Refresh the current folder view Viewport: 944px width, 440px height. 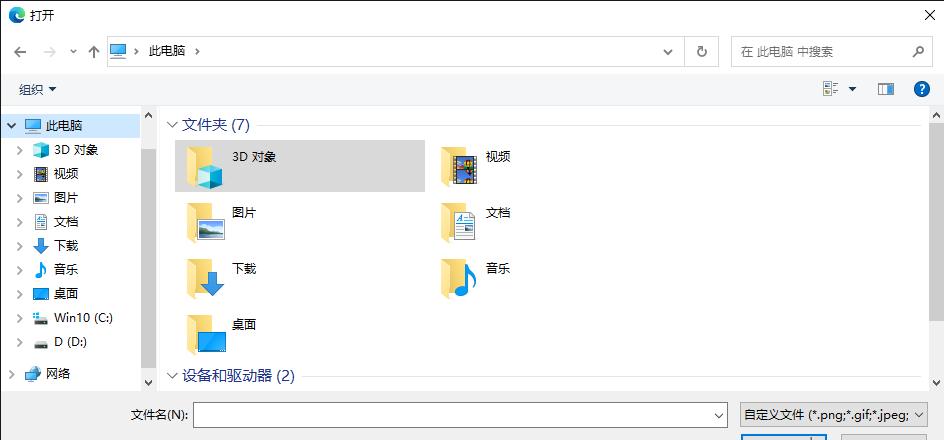coord(701,51)
